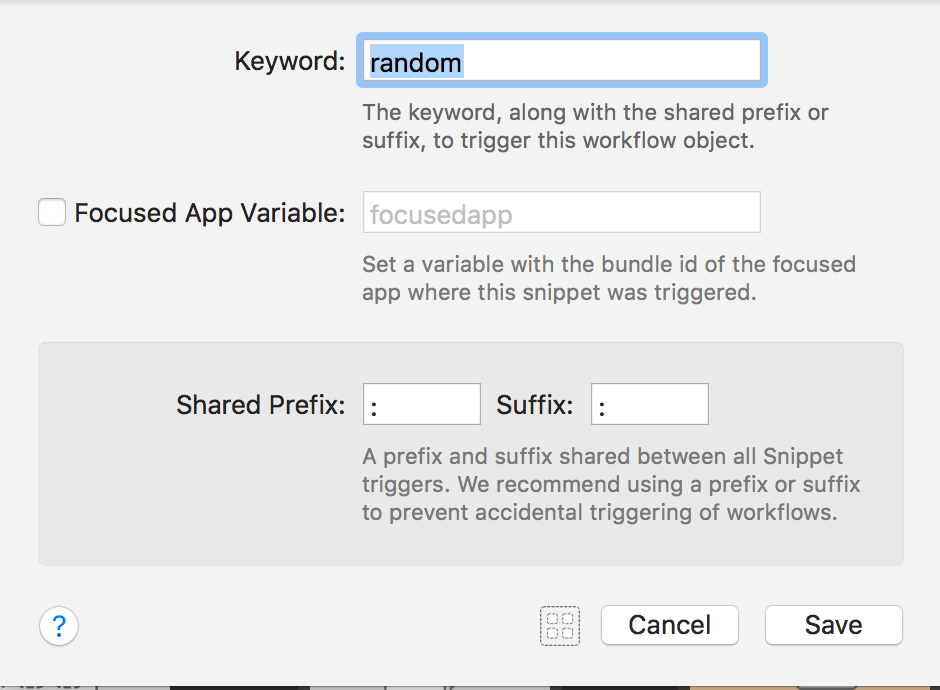This screenshot has height=690, width=940.
Task: Click the keyword description below Keyword field
Action: point(594,126)
